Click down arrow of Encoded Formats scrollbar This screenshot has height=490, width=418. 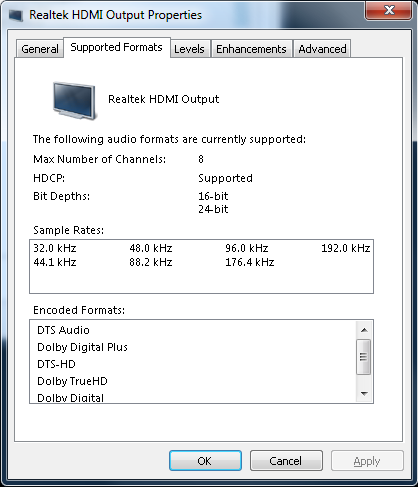pos(364,394)
